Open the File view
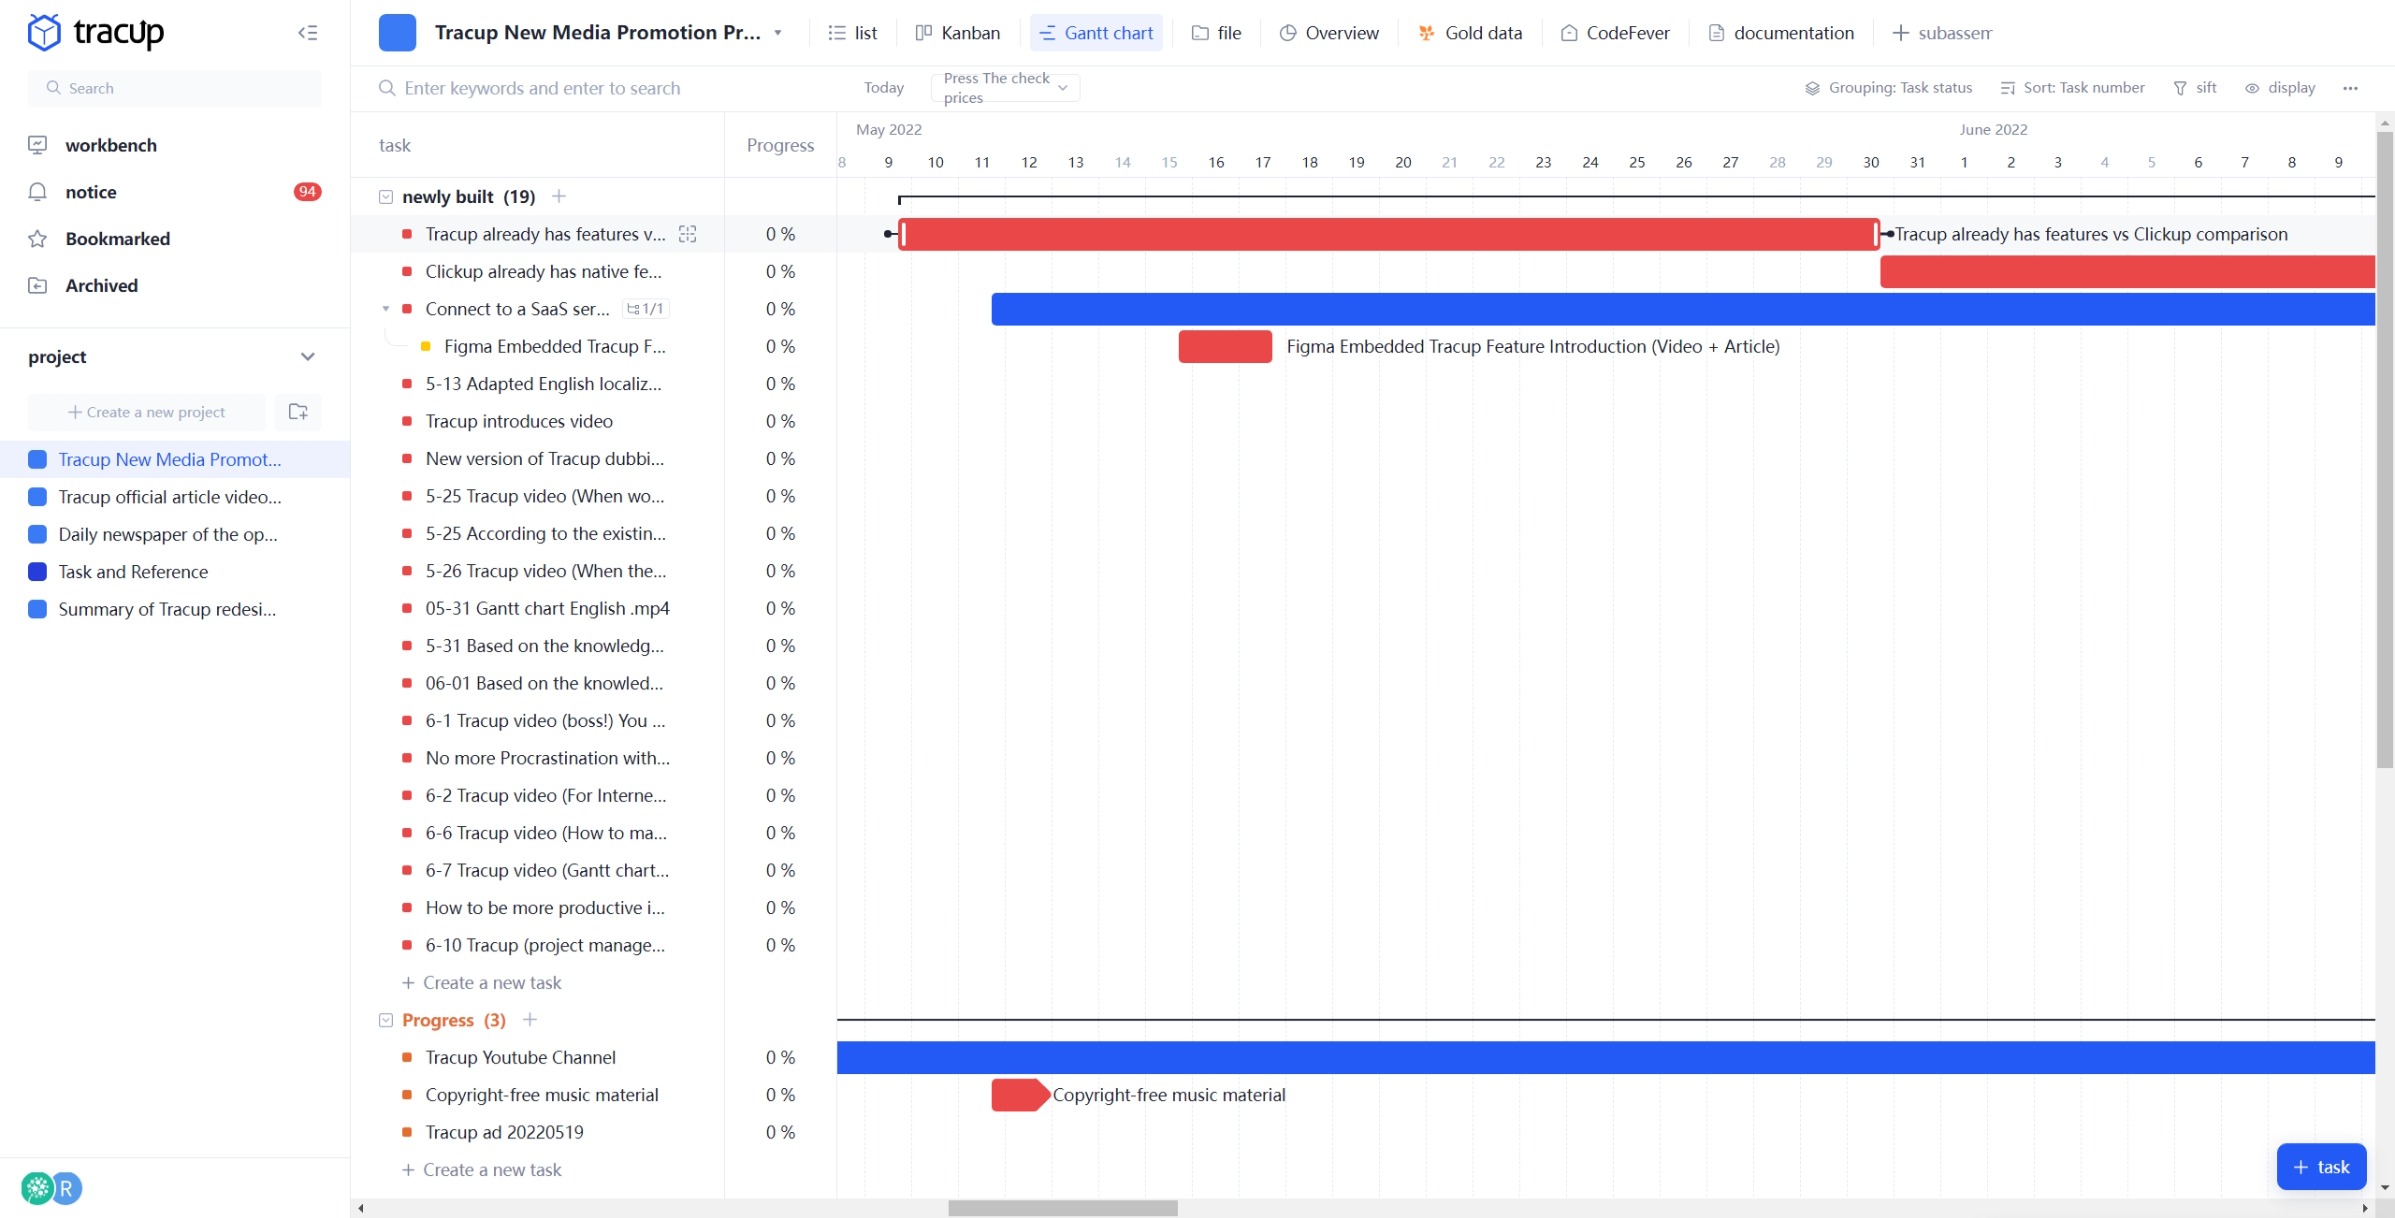 pyautogui.click(x=1218, y=31)
